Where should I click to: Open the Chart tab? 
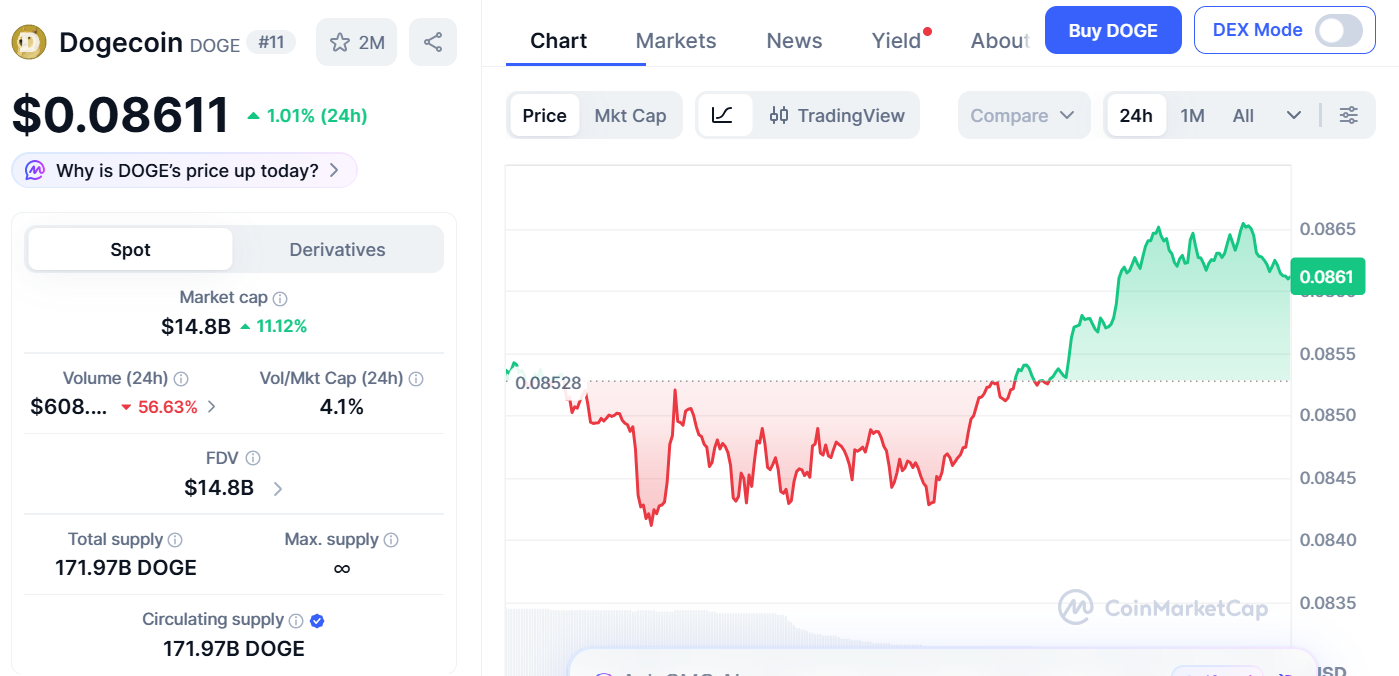pyautogui.click(x=559, y=41)
